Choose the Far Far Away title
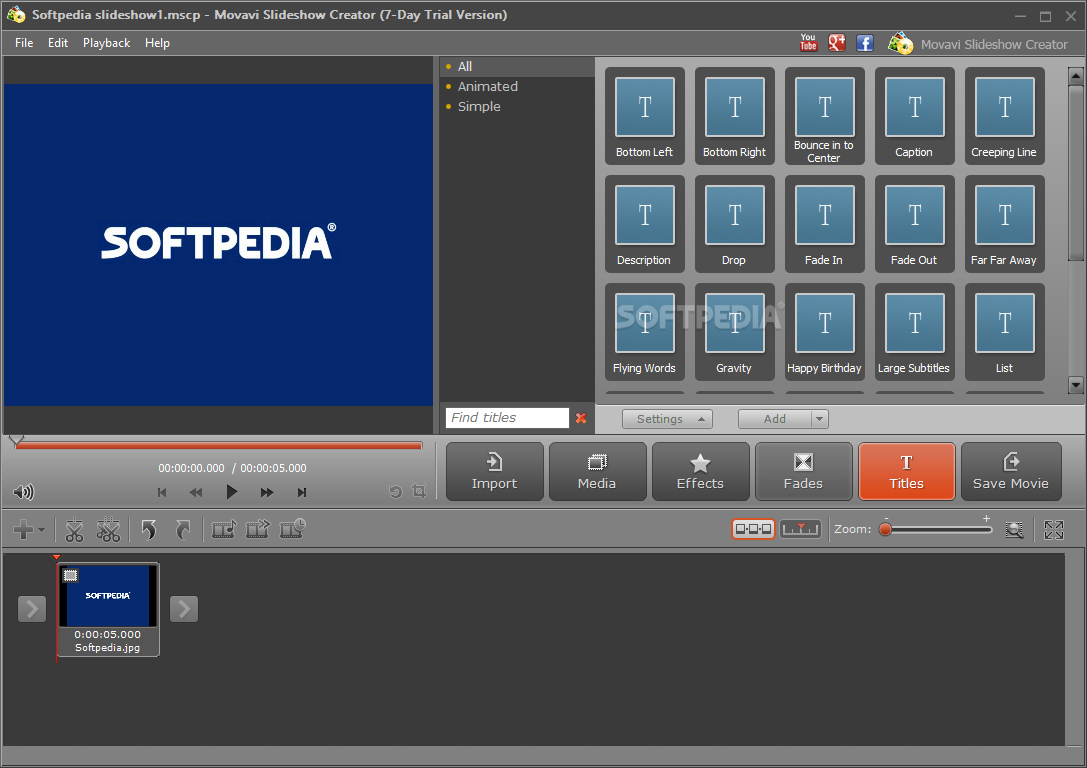Screen dimensions: 1087x768 point(1005,224)
